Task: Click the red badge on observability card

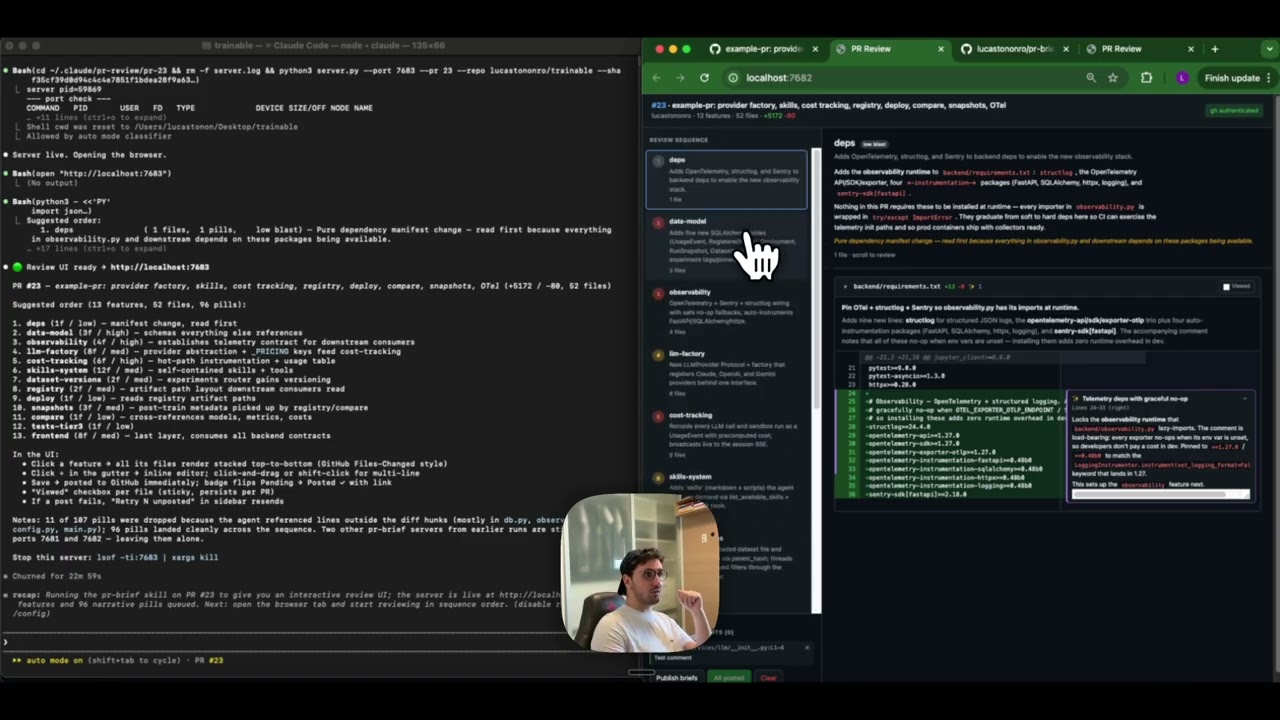Action: [658, 294]
